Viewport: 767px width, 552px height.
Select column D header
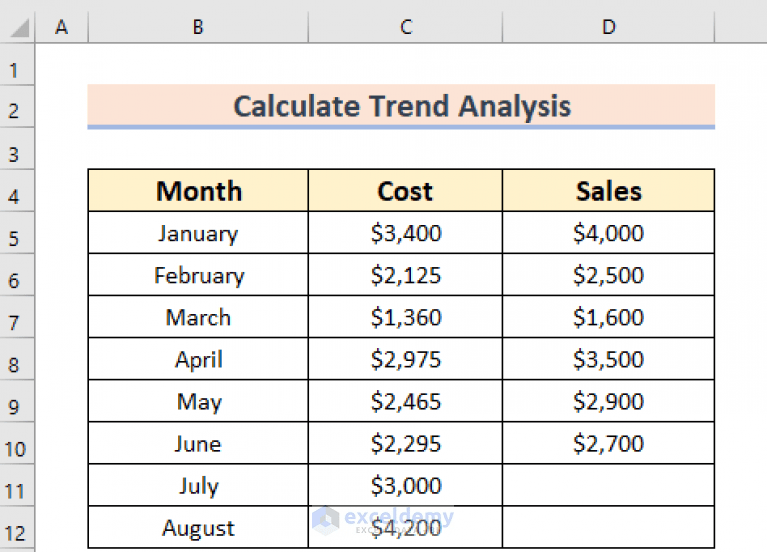[609, 27]
